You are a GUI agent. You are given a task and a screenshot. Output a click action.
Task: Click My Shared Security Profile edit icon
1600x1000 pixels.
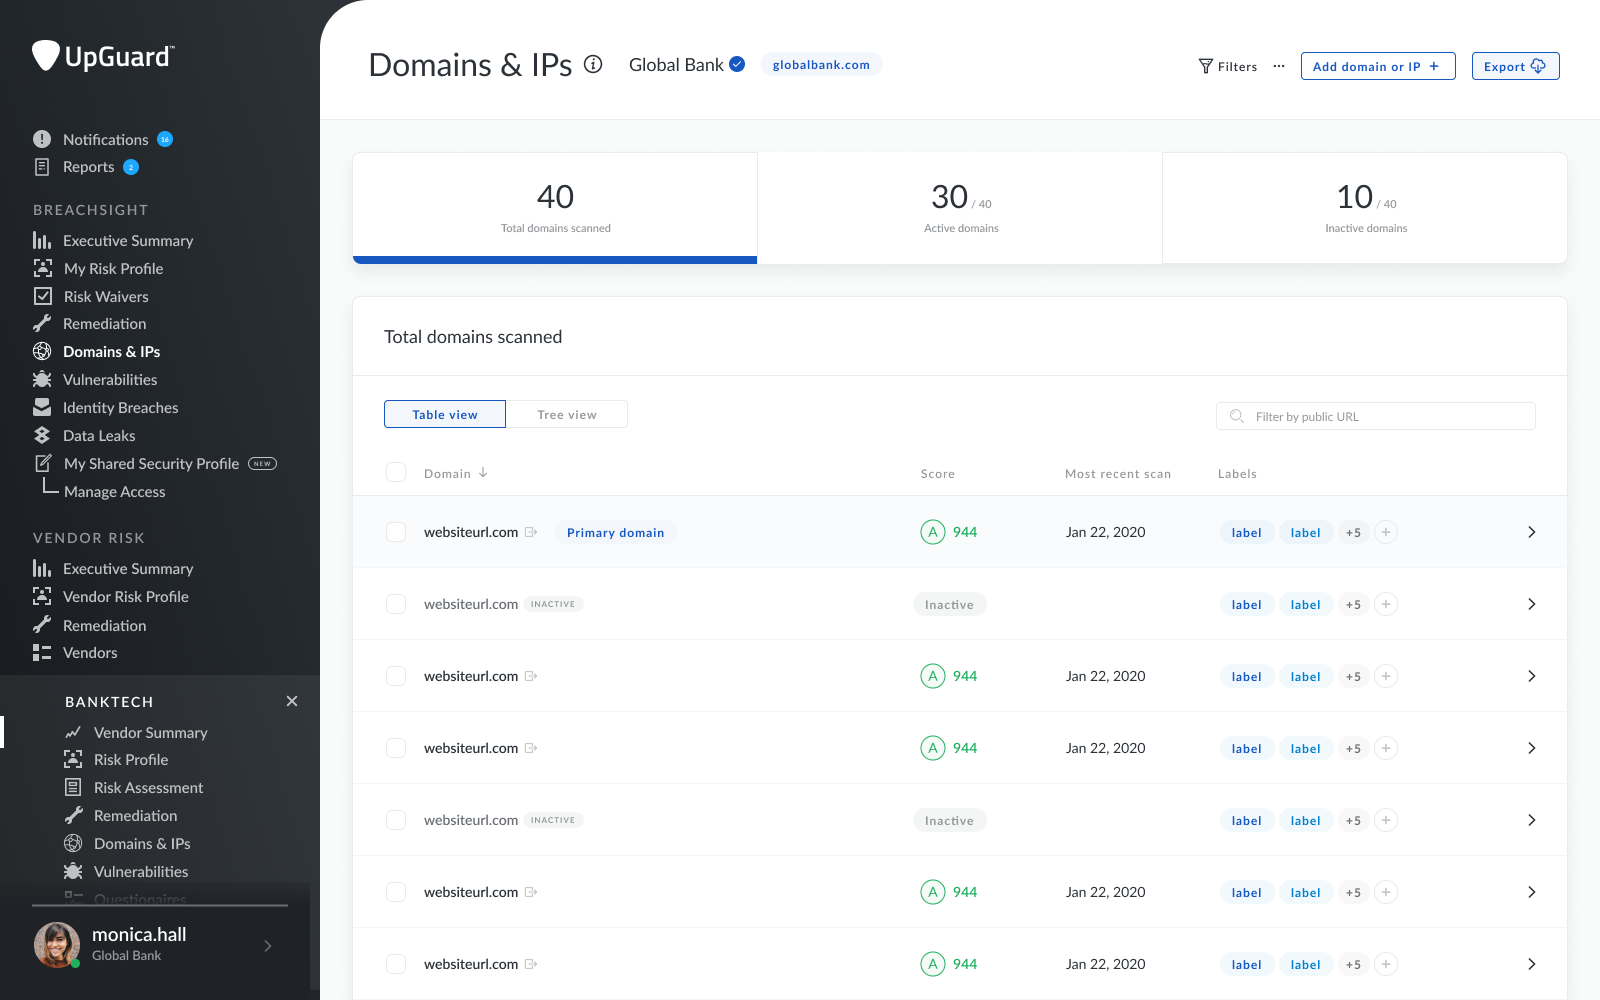[43, 463]
